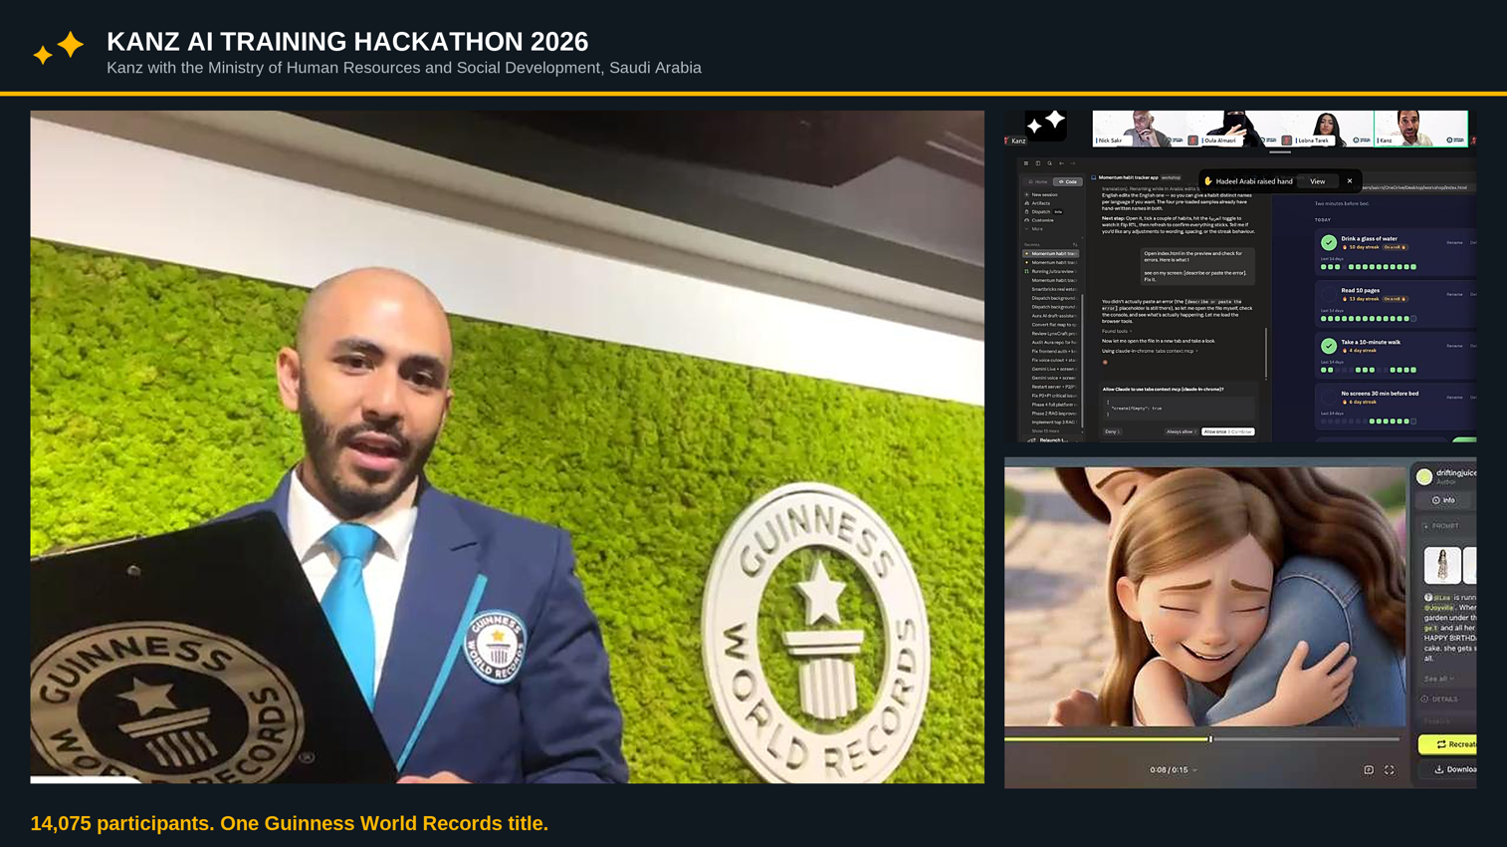Click the Kanz sparkle logo beside the slide title
Screen dimensions: 1512x852
tap(58, 48)
